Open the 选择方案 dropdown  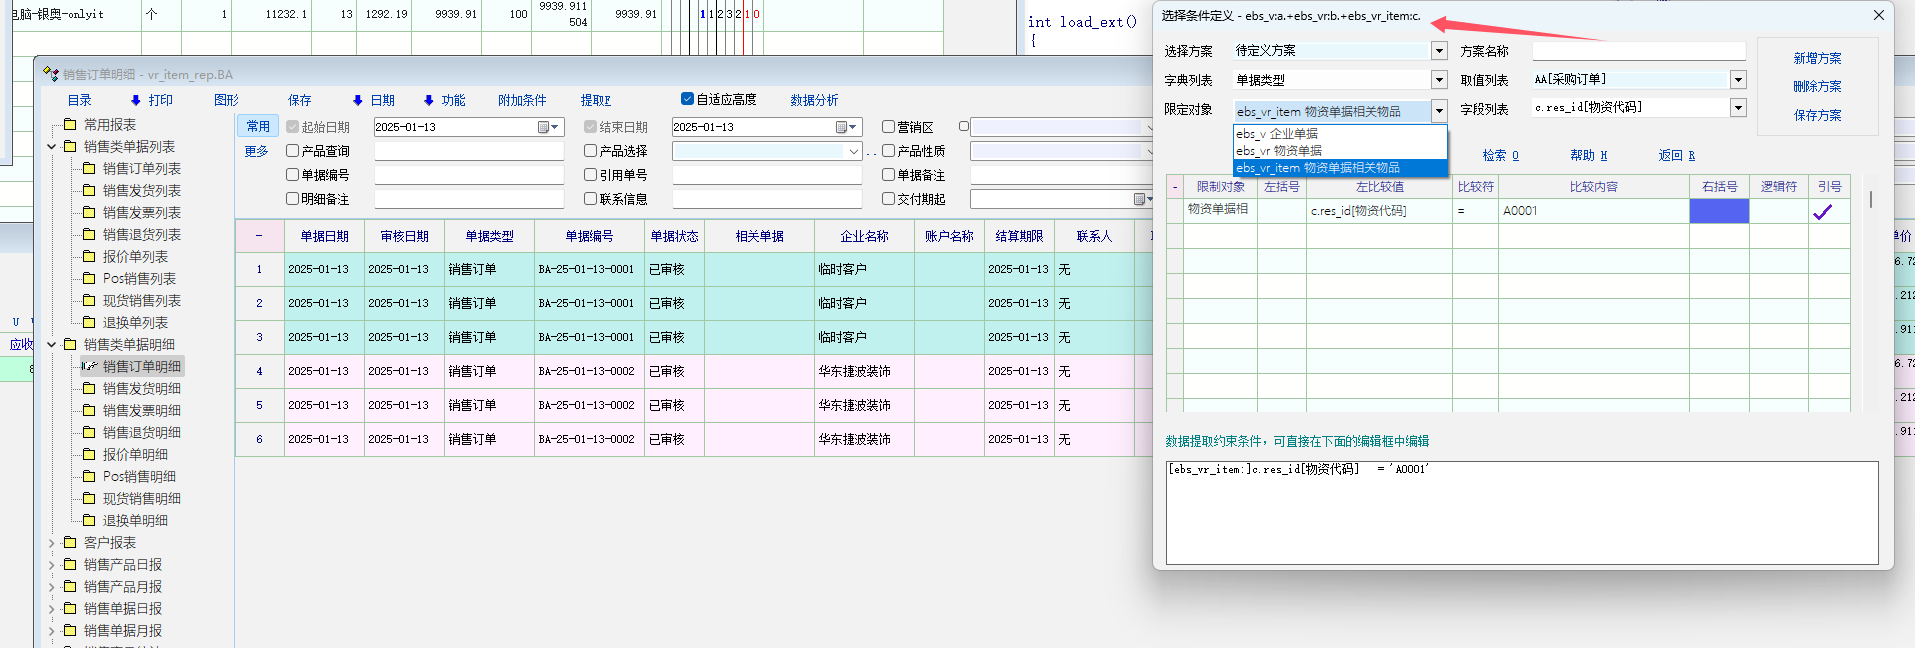(1439, 51)
